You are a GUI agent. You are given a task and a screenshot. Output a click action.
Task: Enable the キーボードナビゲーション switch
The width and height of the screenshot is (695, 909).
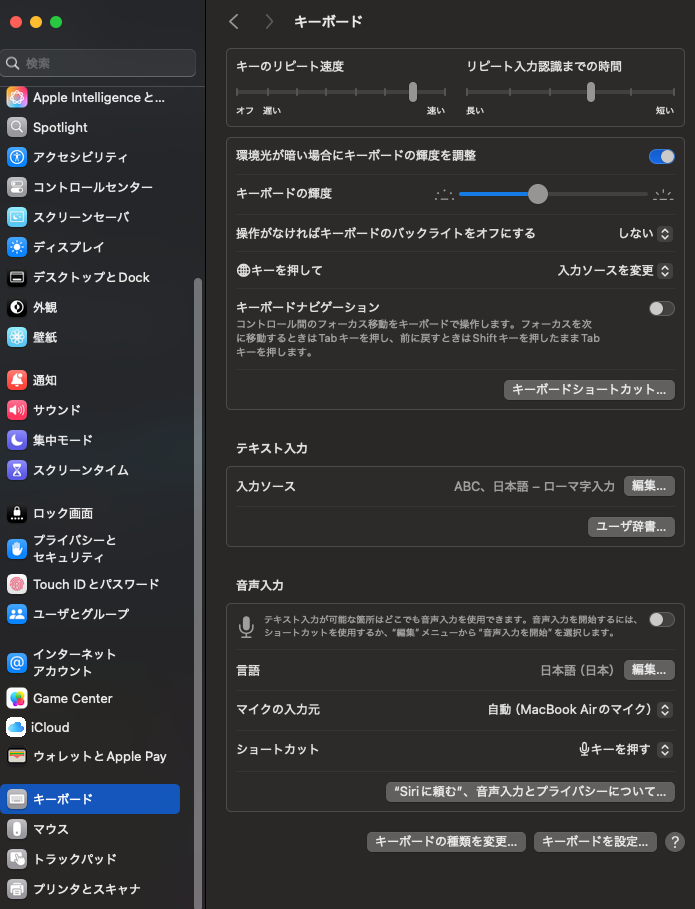pyautogui.click(x=661, y=308)
